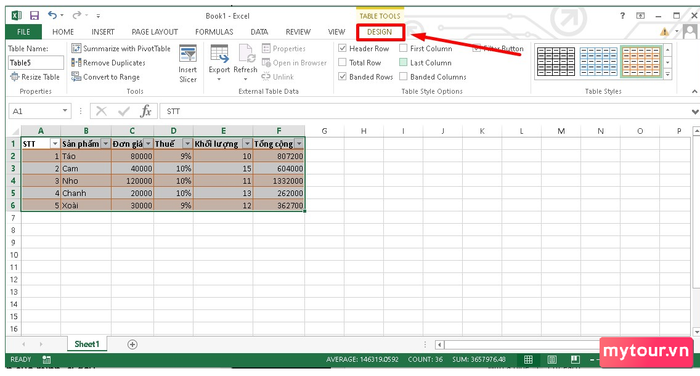Screen dimensions: 700x376
Task: Toggle the Header Row checkbox
Action: pyautogui.click(x=342, y=48)
